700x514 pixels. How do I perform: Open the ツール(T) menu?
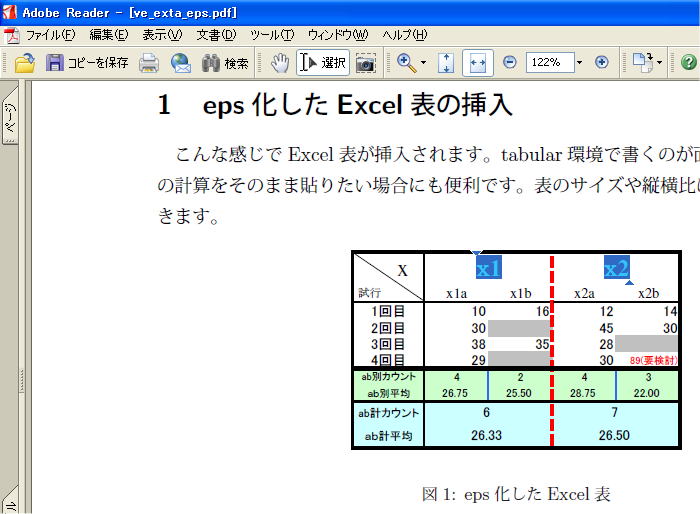click(272, 35)
